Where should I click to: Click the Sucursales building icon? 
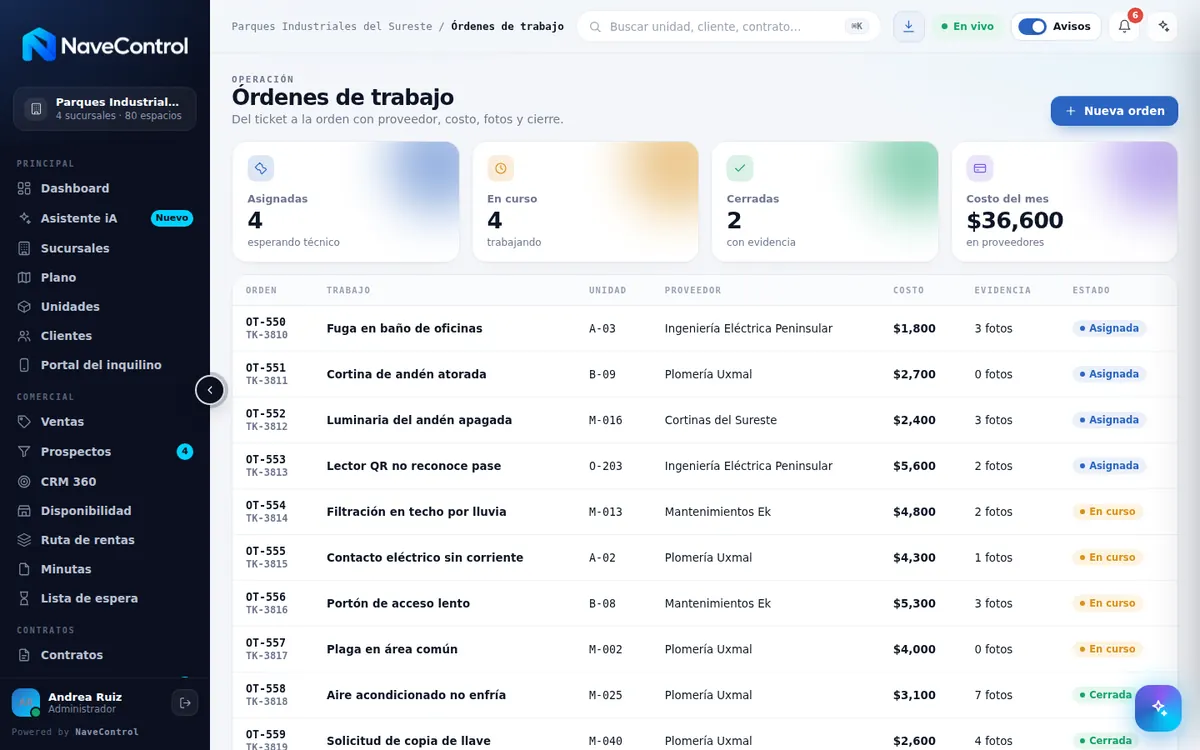[25, 248]
